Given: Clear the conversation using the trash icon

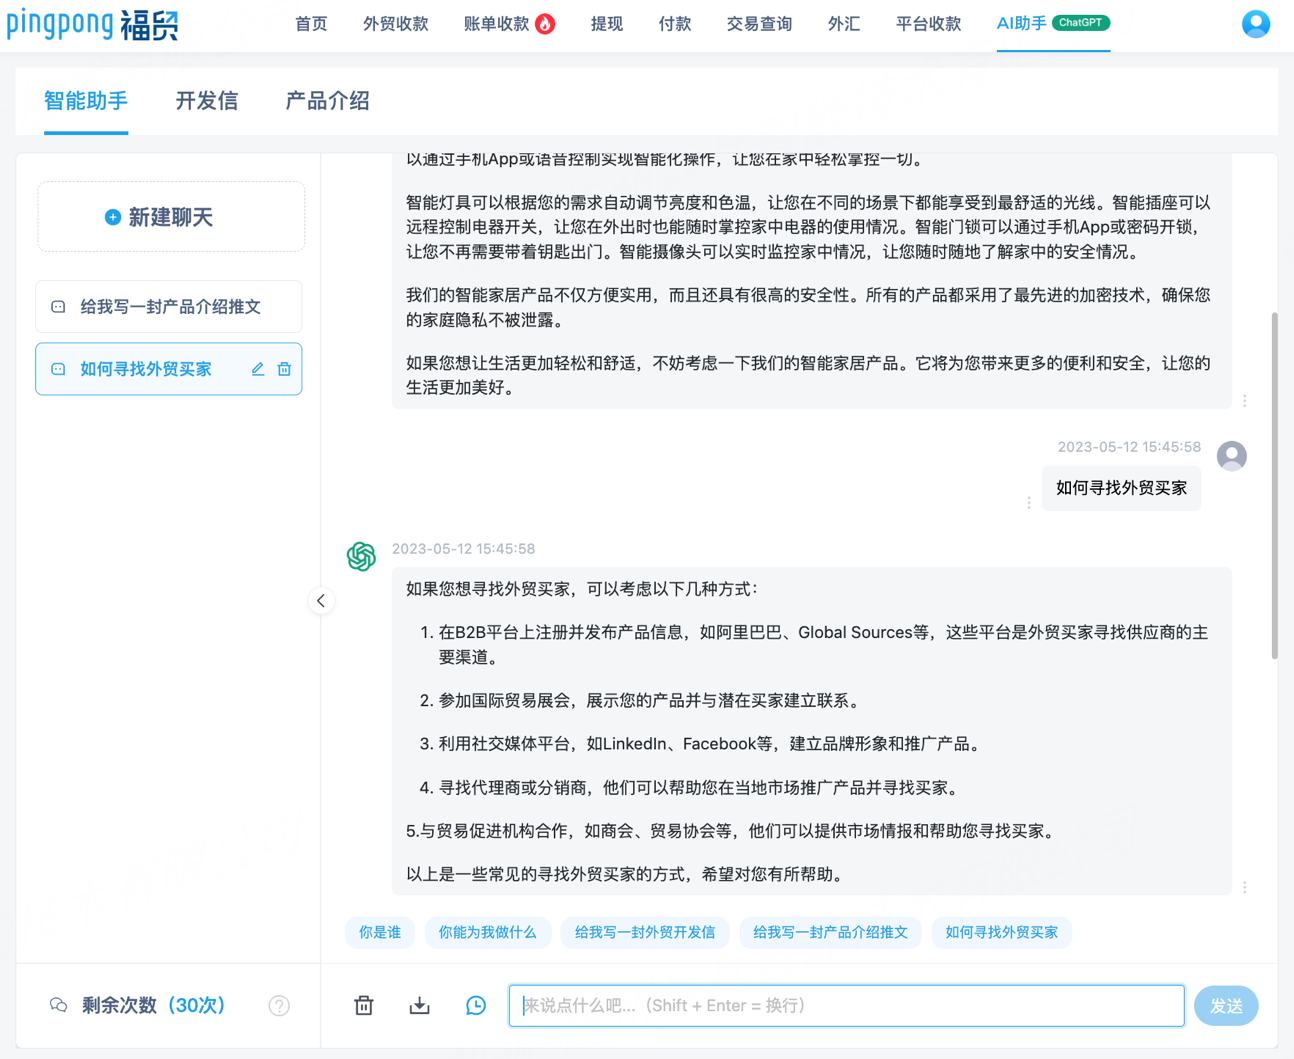Looking at the screenshot, I should coord(363,1005).
